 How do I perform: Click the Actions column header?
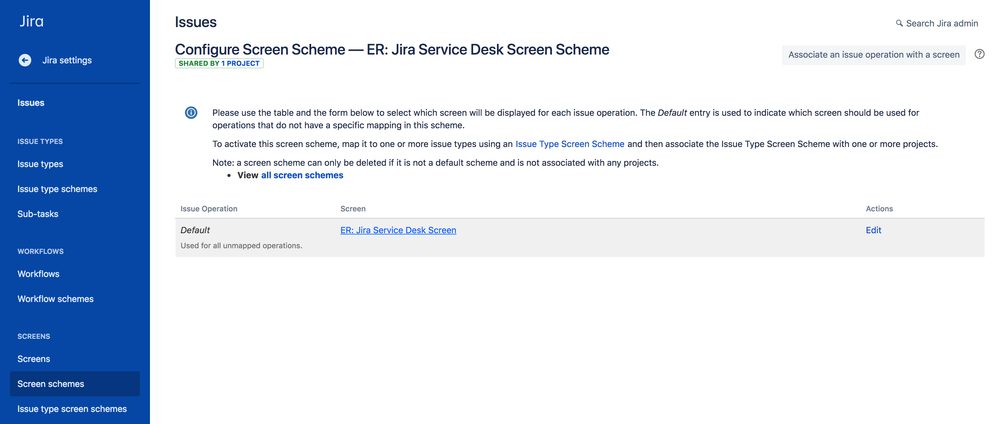click(879, 209)
